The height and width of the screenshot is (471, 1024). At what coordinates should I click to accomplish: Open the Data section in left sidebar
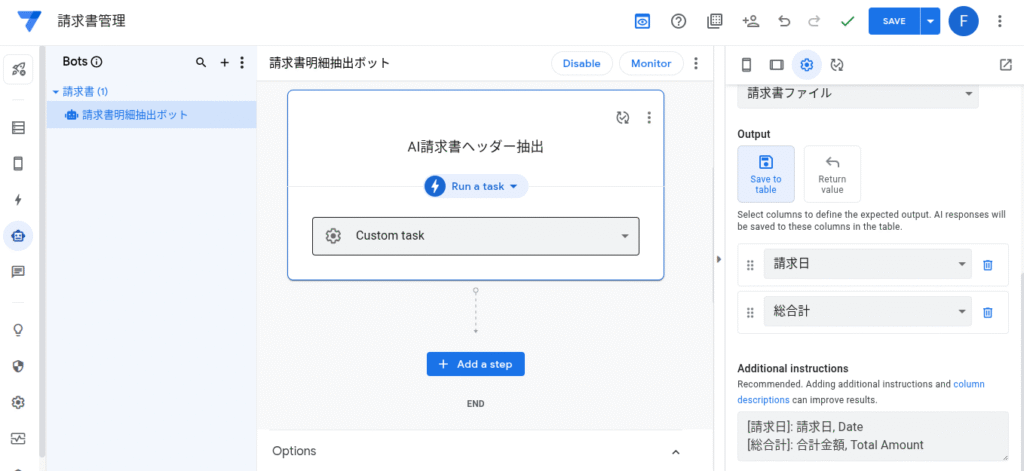tap(18, 128)
